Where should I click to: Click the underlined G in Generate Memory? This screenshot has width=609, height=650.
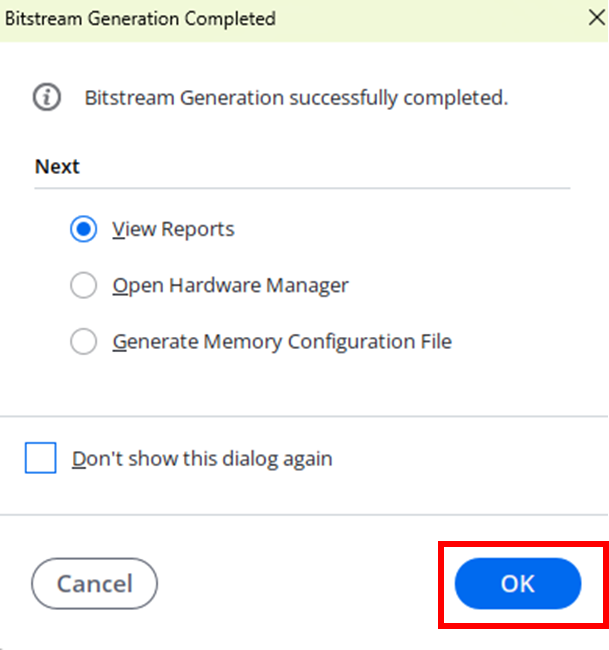tap(119, 343)
